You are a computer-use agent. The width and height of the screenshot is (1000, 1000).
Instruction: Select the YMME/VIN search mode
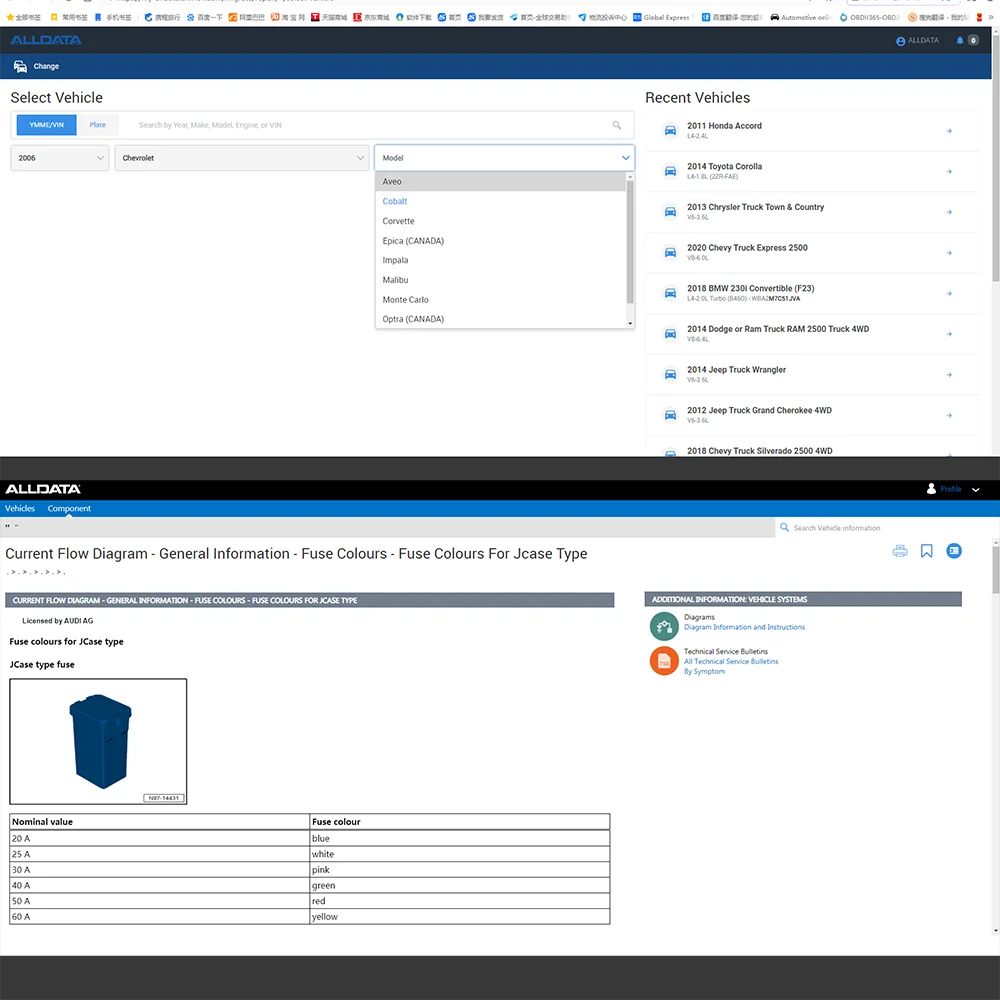pyautogui.click(x=47, y=125)
